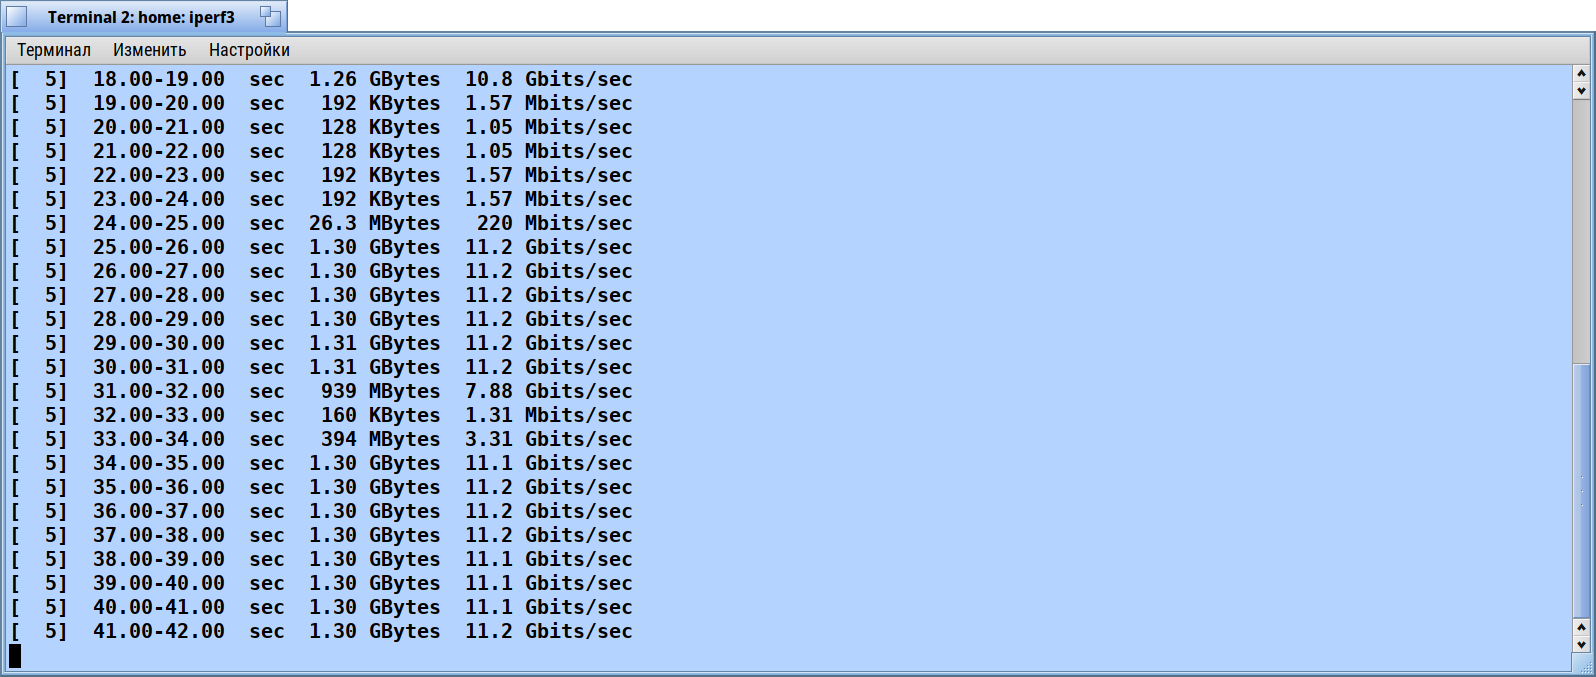1596x677 pixels.
Task: Click the 1.31 Mbits/sec value
Action: tap(549, 415)
